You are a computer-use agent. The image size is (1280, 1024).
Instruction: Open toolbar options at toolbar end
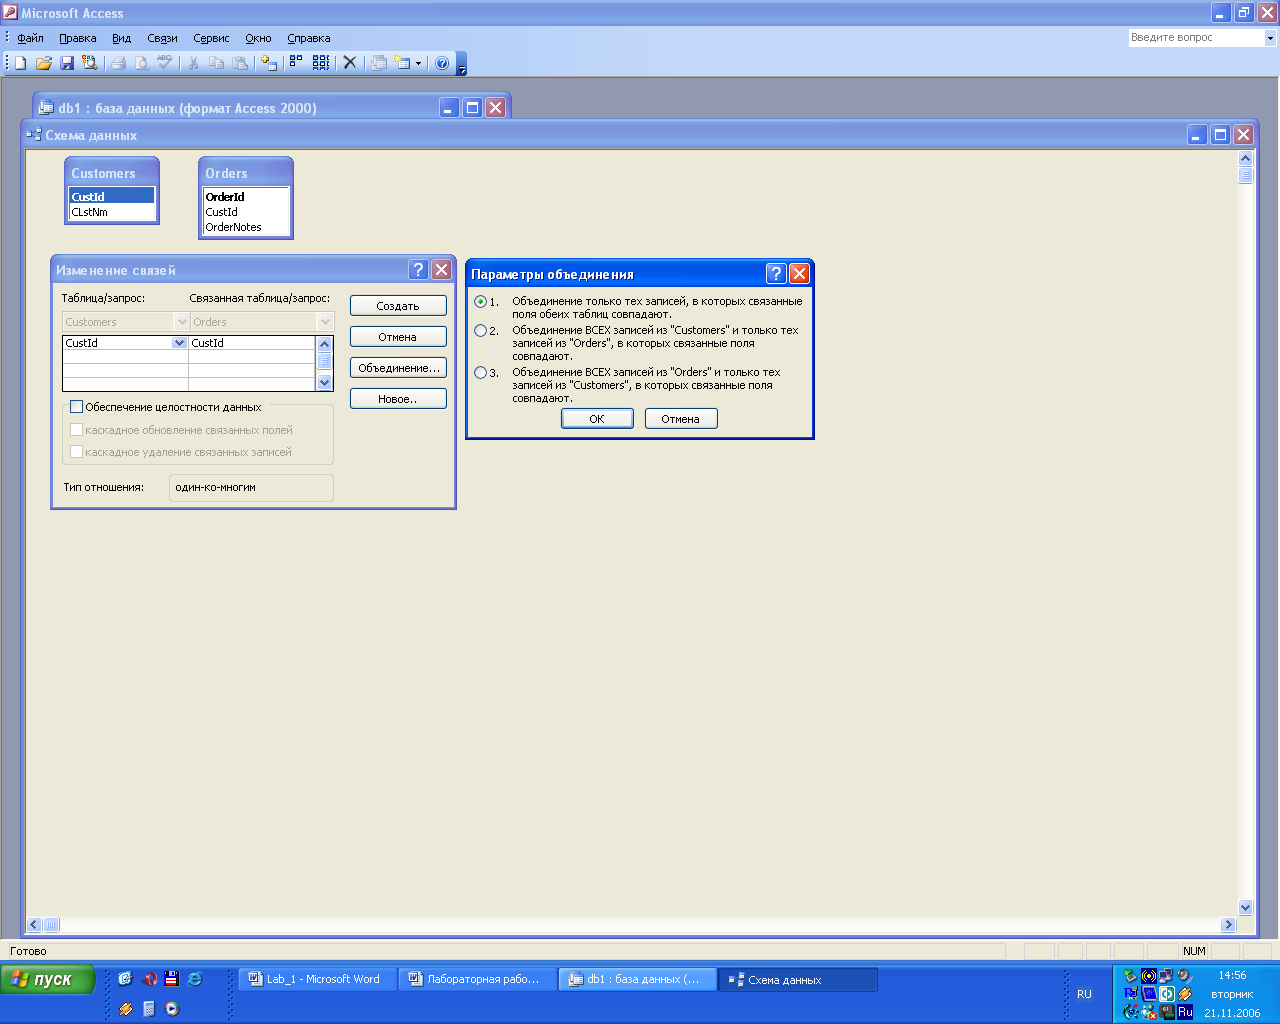click(x=462, y=64)
